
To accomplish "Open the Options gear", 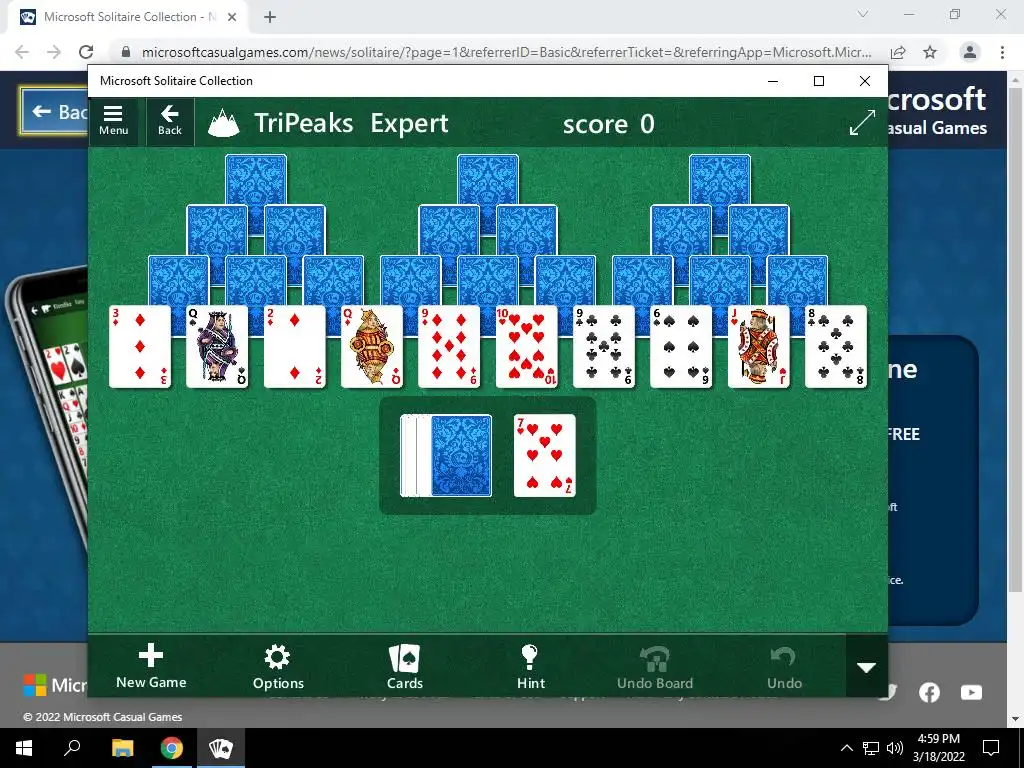I will pos(278,666).
